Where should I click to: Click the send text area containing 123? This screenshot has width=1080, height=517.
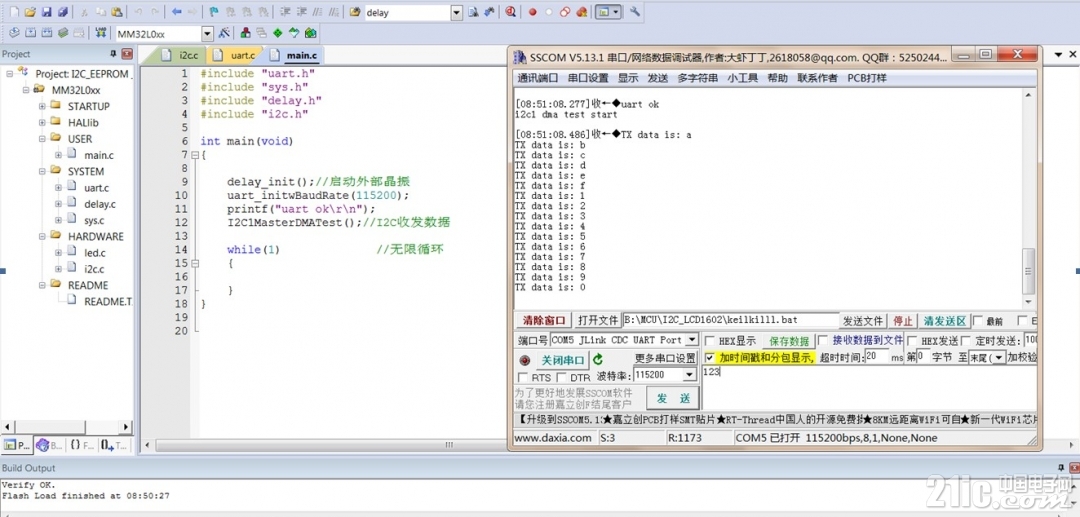[869, 388]
